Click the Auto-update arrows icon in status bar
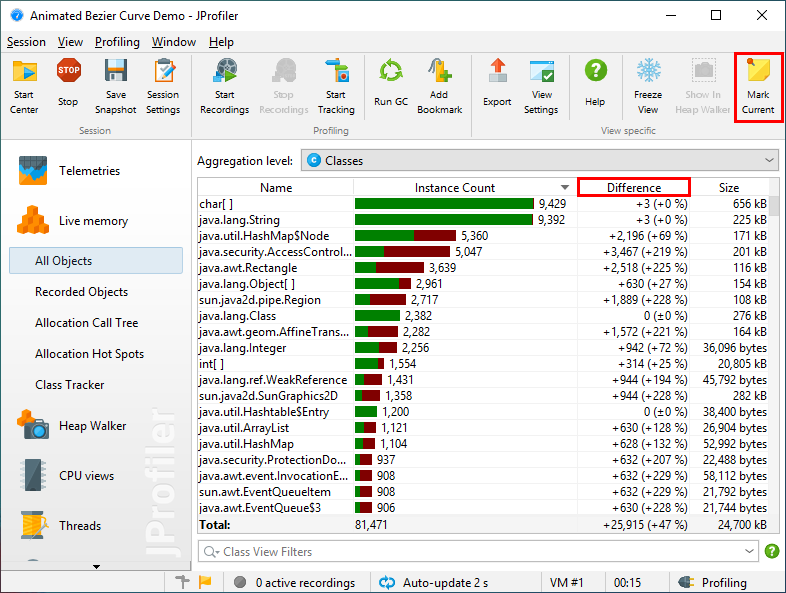Image resolution: width=786 pixels, height=593 pixels. [387, 582]
